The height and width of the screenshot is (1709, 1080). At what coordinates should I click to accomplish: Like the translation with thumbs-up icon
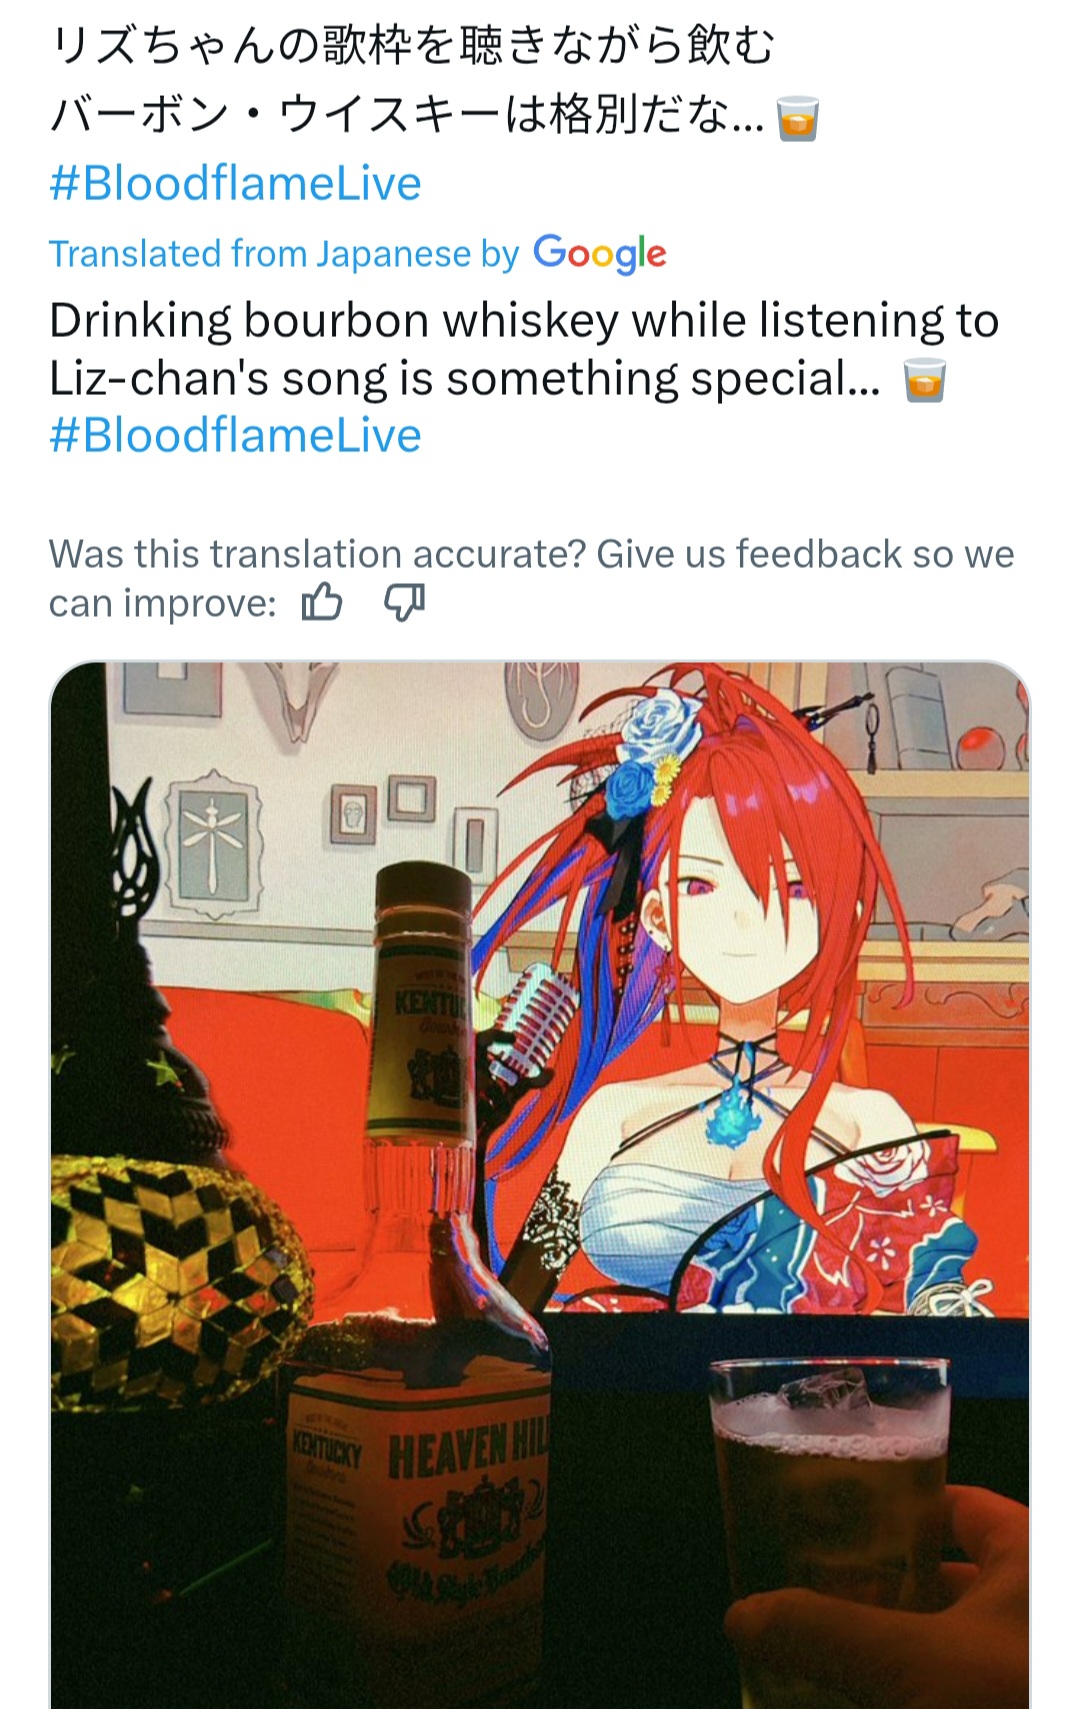322,603
